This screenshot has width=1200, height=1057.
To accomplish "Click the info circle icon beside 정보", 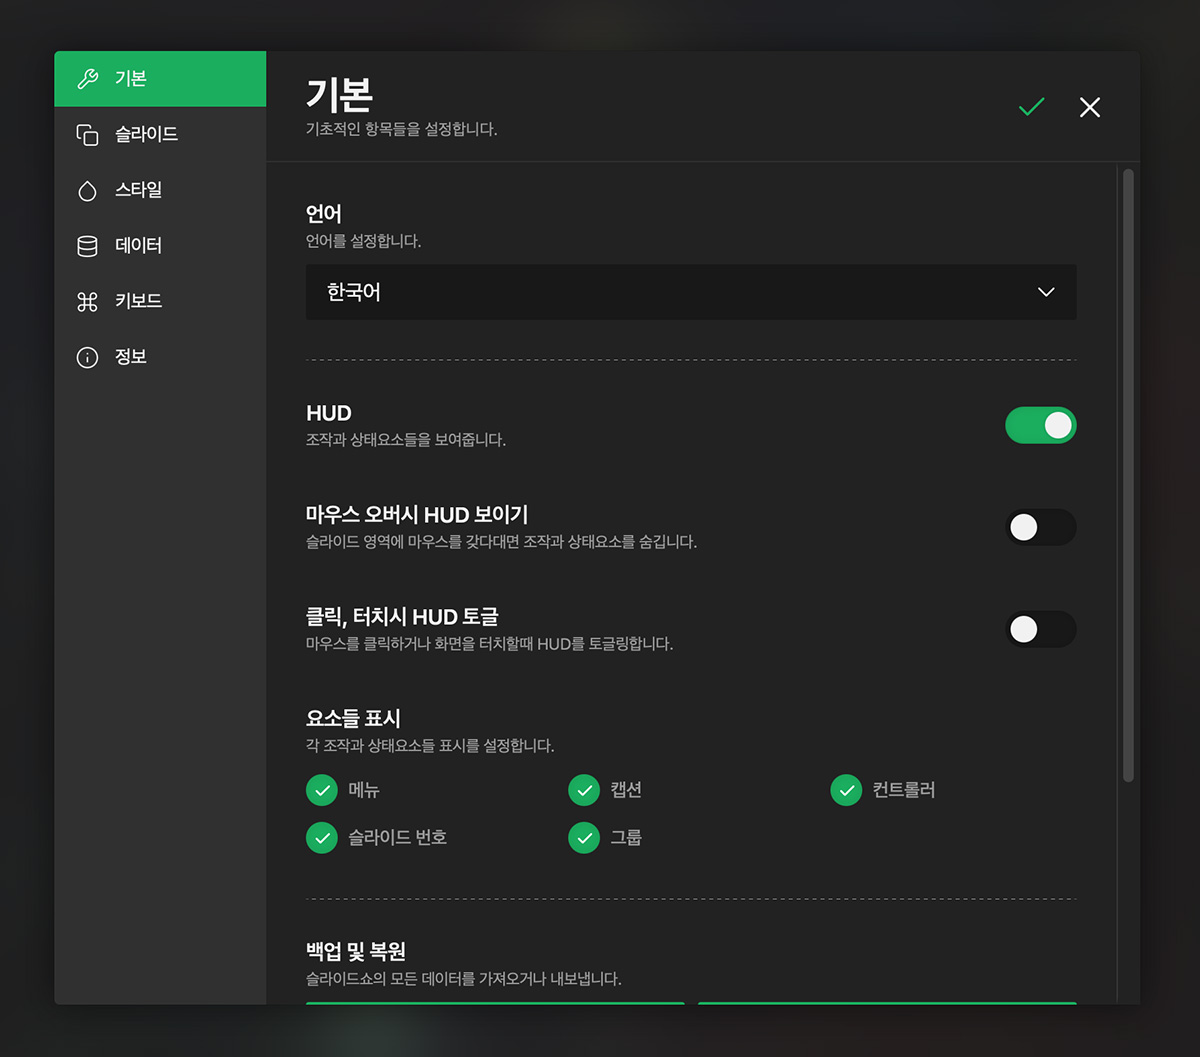I will coord(88,358).
